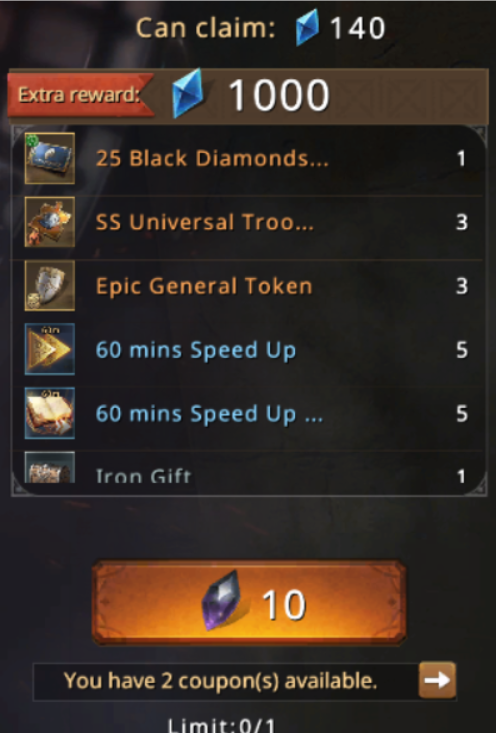The height and width of the screenshot is (733, 496).
Task: Open the coupons arrow button
Action: [437, 680]
